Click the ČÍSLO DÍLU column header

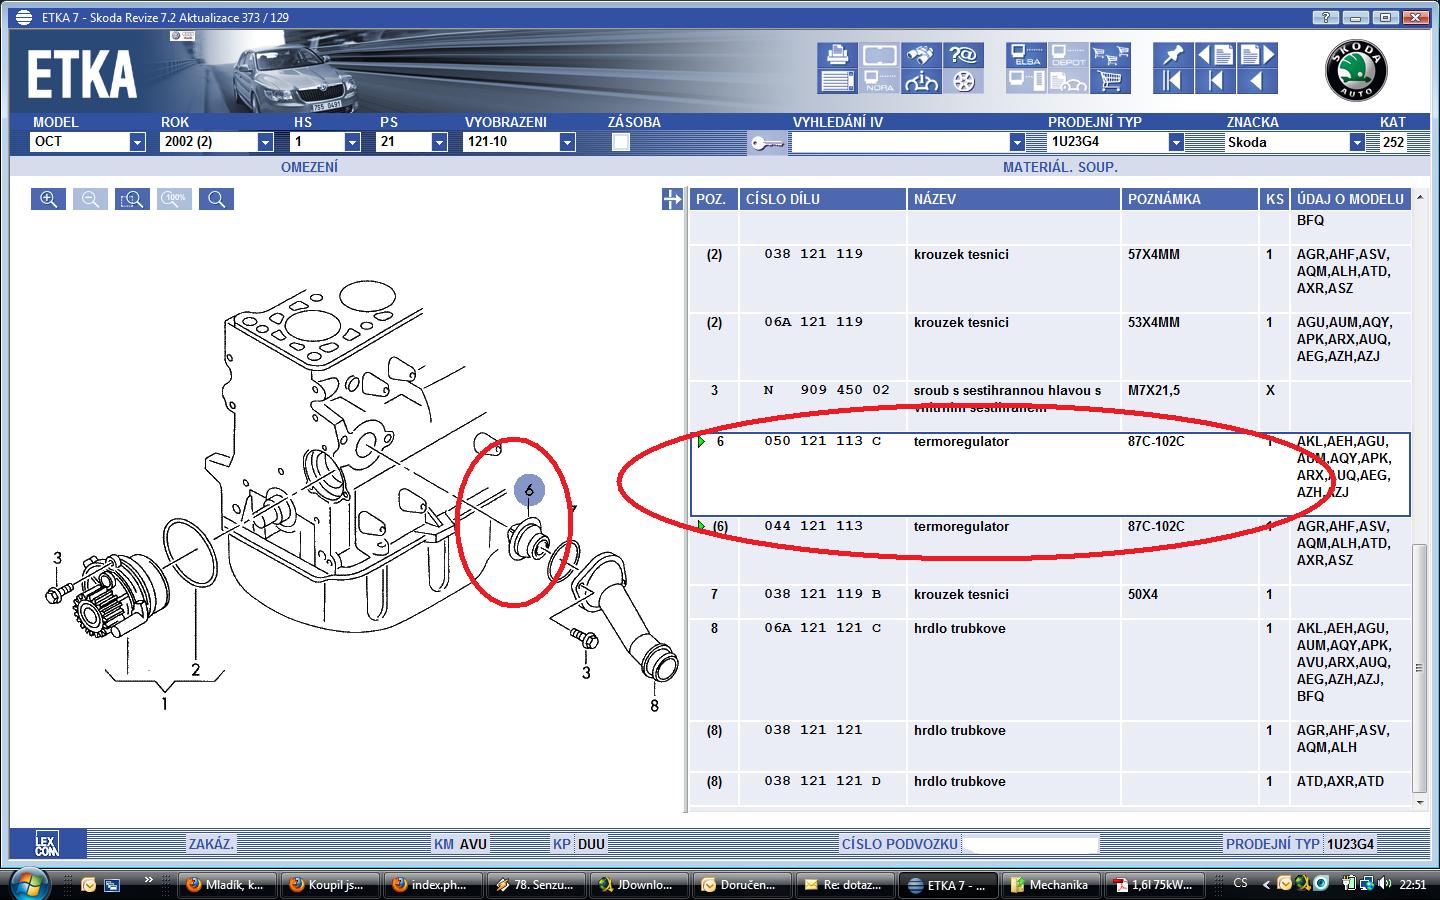782,199
